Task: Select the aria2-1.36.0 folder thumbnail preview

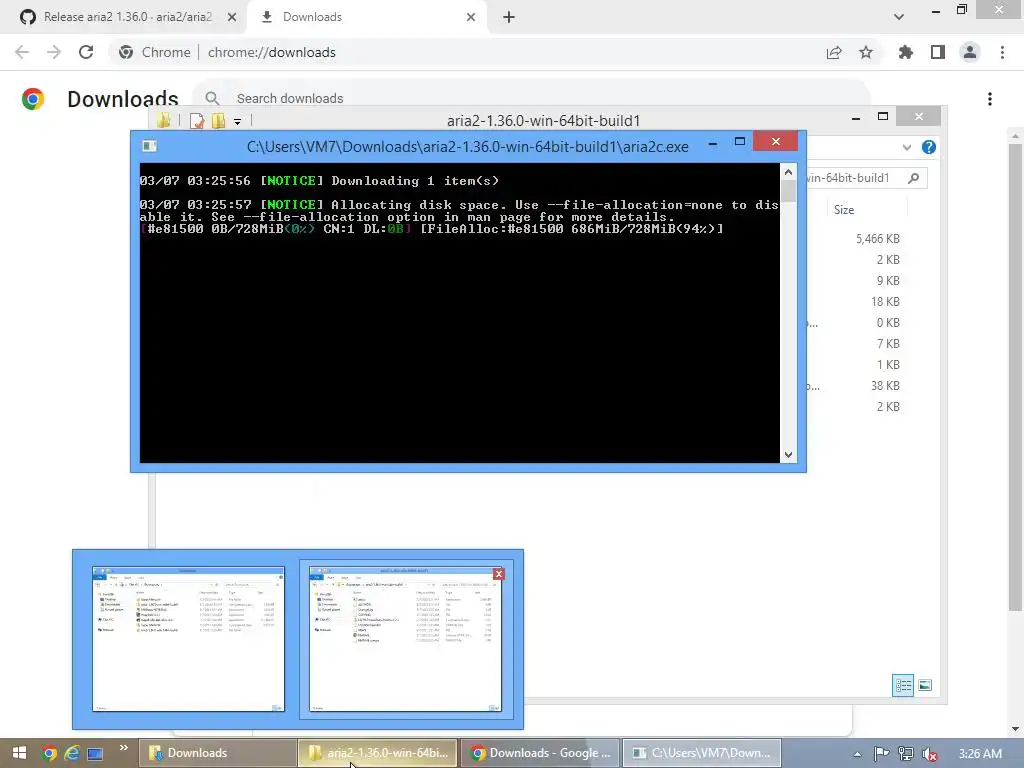Action: coord(405,639)
